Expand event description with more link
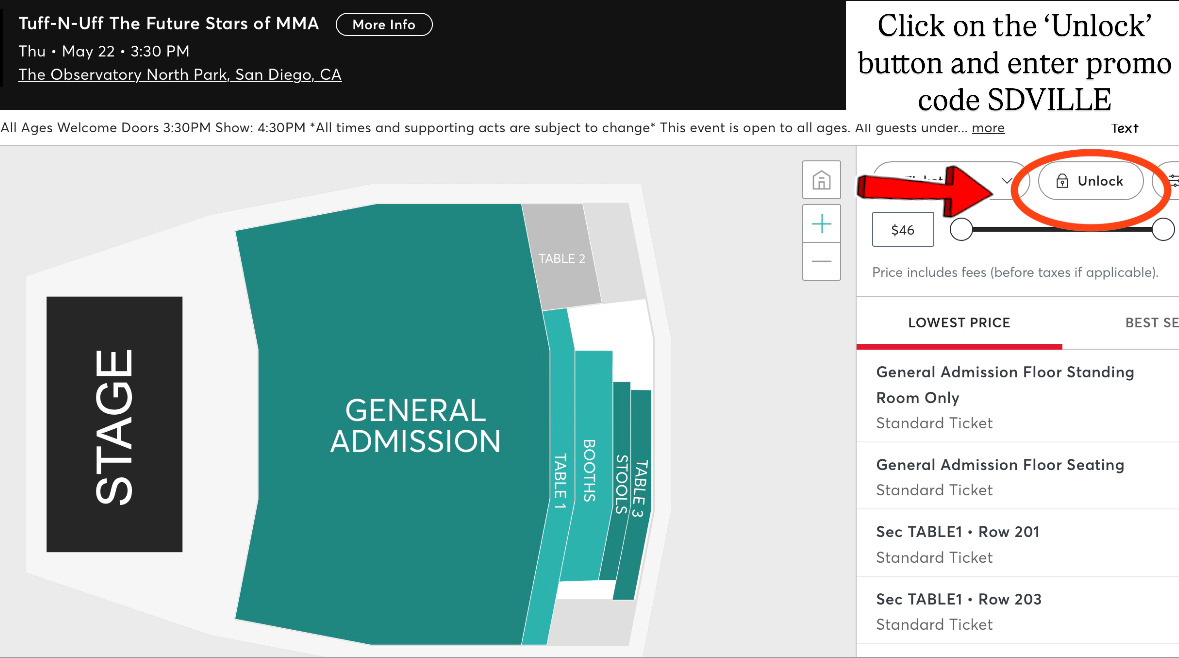The width and height of the screenshot is (1179, 658). (988, 128)
